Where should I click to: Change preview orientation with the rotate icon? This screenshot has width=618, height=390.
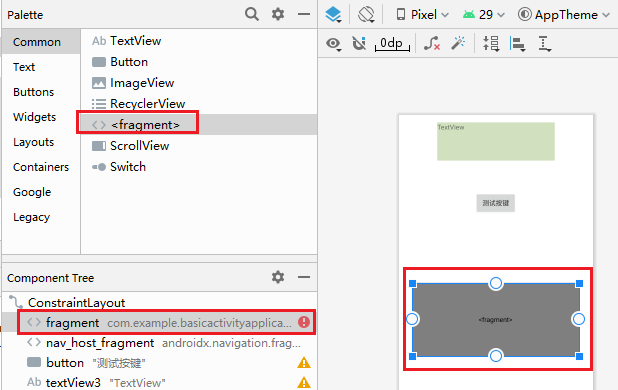(x=366, y=15)
